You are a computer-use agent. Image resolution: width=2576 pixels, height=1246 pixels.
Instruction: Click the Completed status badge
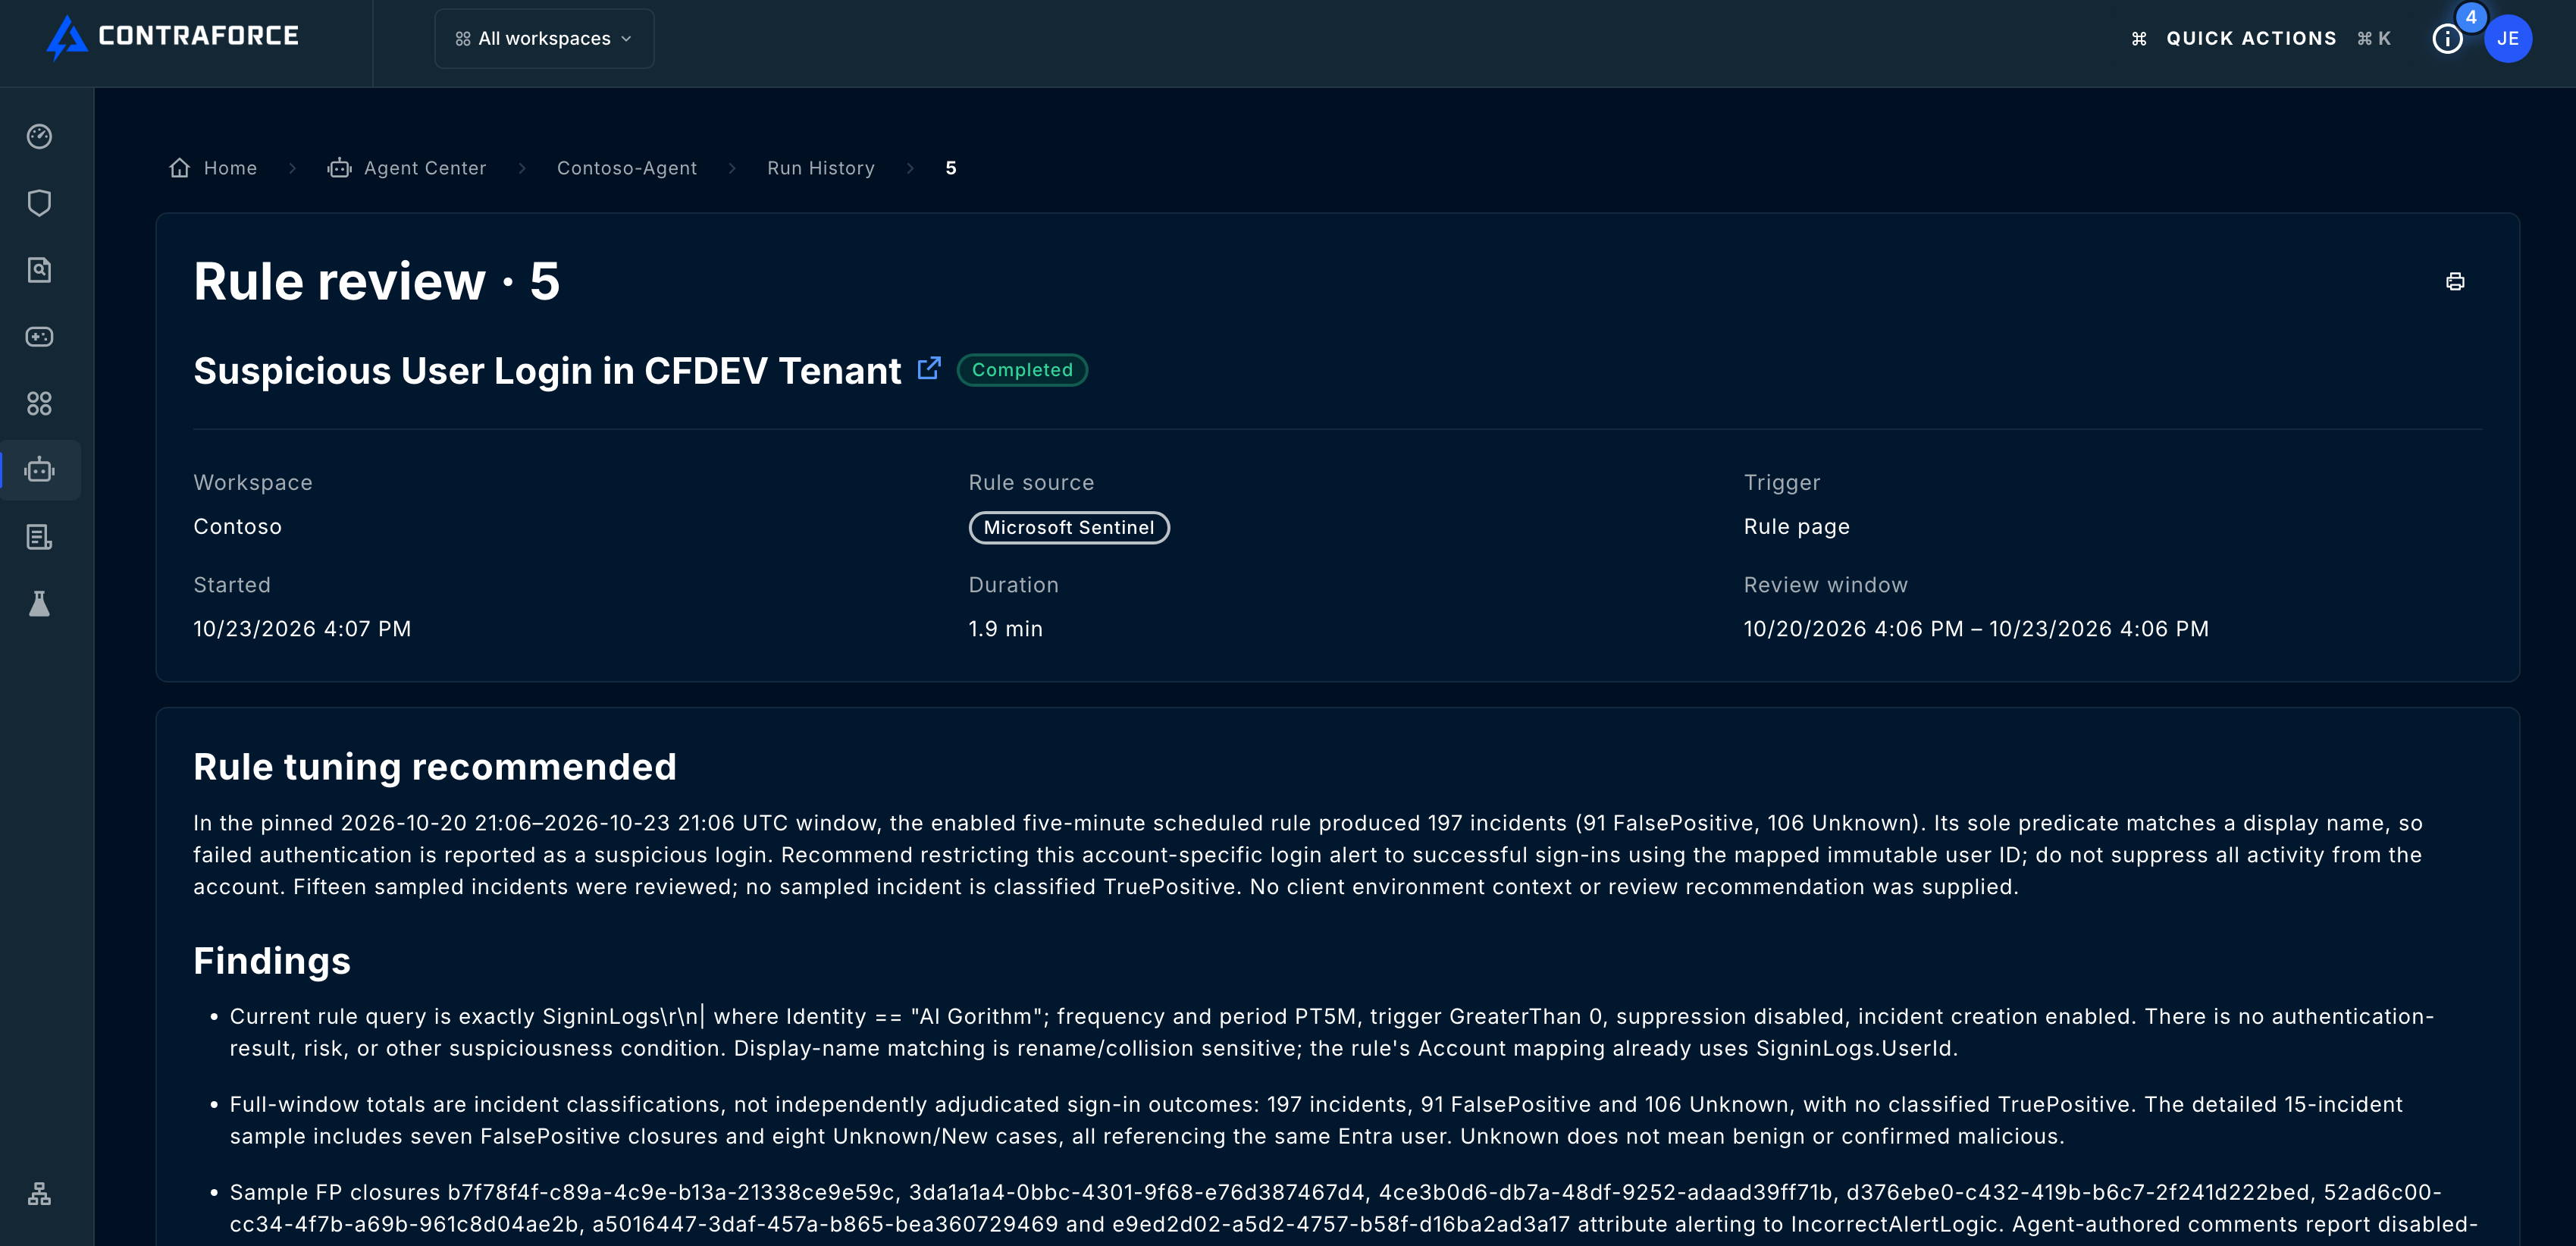click(x=1022, y=370)
